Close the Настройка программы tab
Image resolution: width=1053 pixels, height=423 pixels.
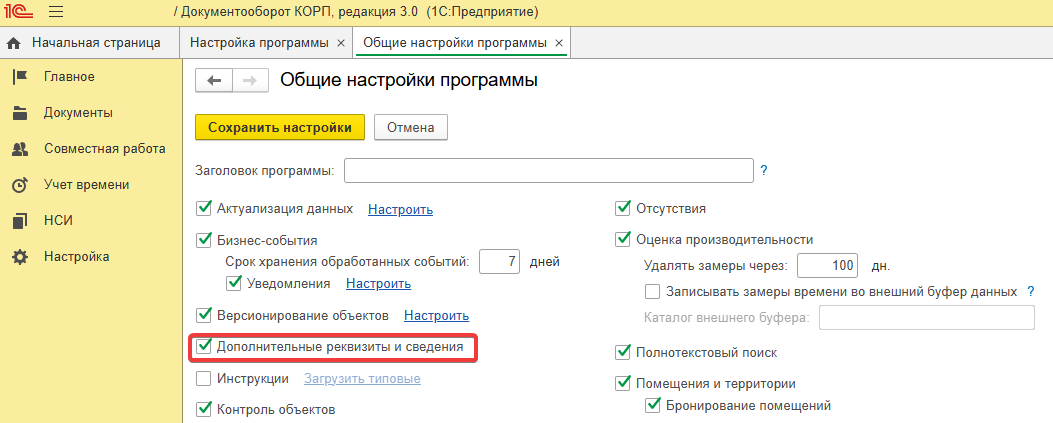click(340, 43)
